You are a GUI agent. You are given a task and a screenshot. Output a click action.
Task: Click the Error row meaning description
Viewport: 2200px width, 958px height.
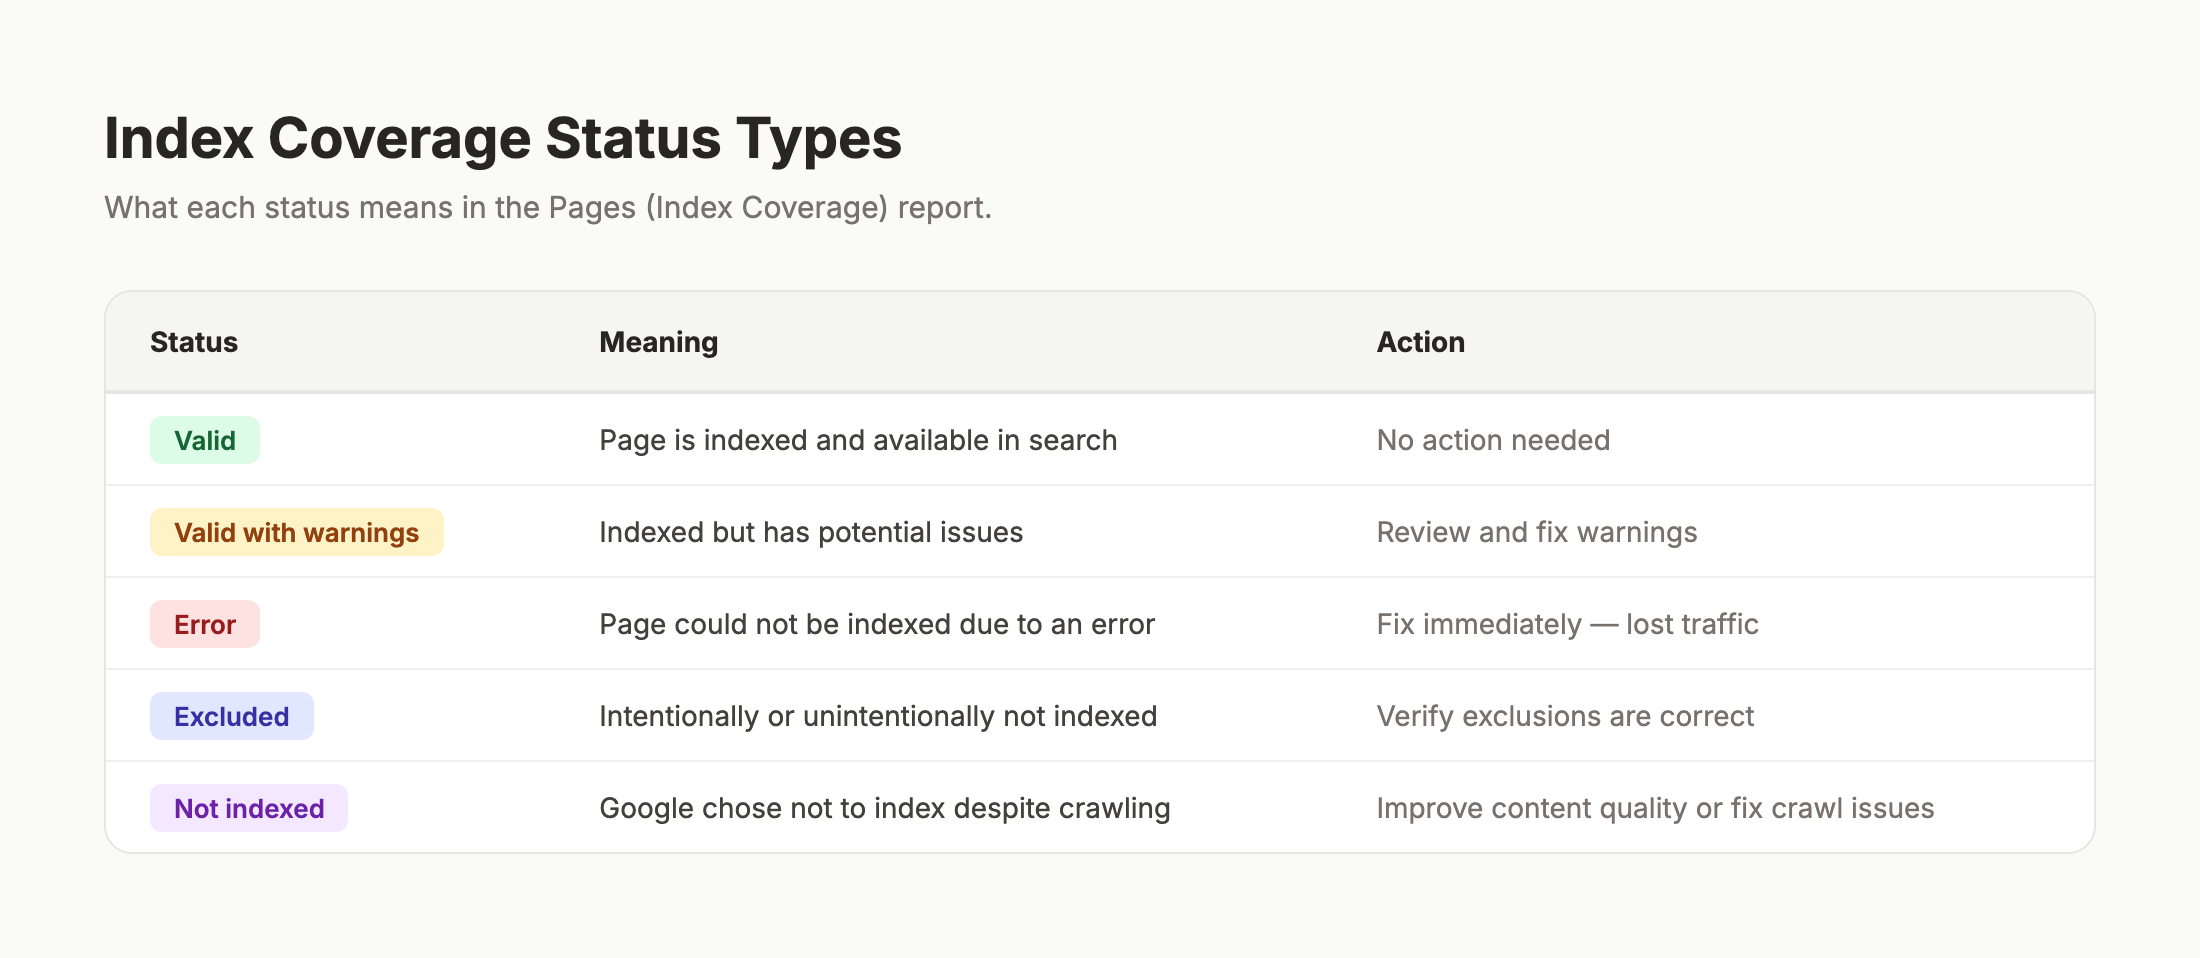(x=877, y=624)
